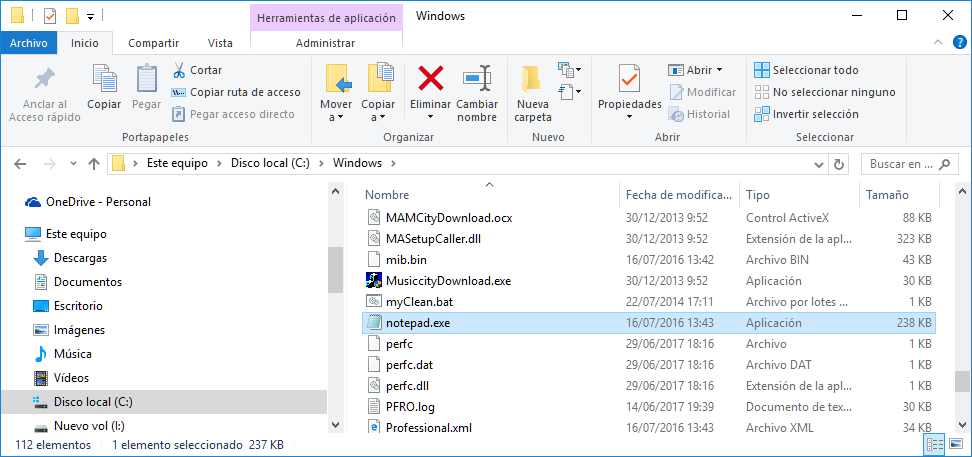Open the Administrar tab
This screenshot has width=972, height=457.
pyautogui.click(x=325, y=43)
